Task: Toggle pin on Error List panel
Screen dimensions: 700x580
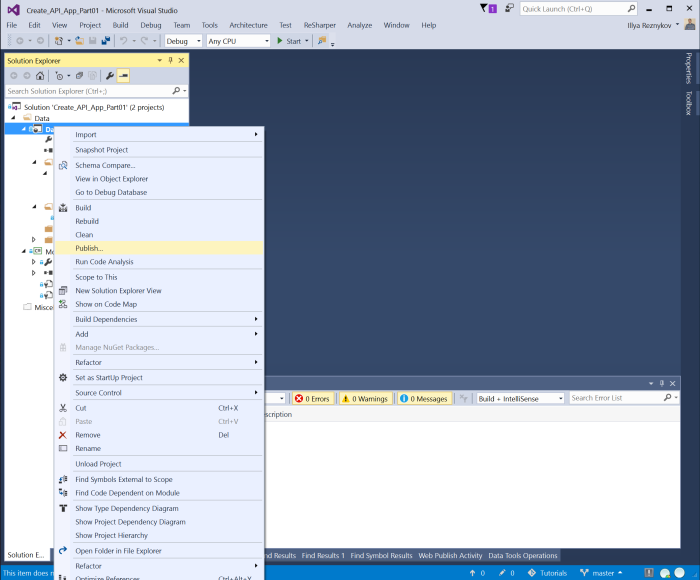Action: (662, 383)
